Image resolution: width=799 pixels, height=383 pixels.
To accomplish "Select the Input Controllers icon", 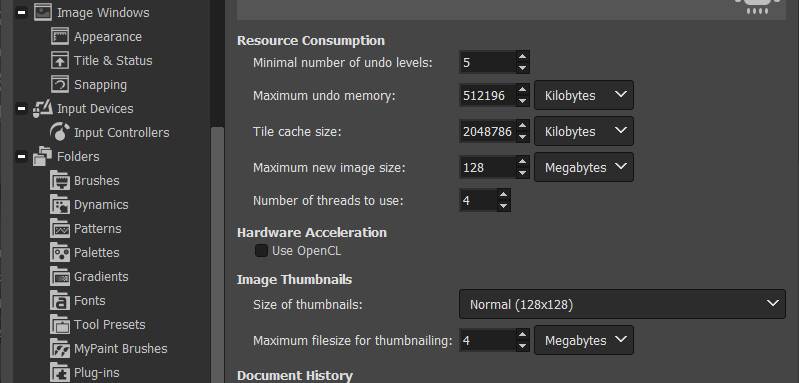I will click(60, 132).
